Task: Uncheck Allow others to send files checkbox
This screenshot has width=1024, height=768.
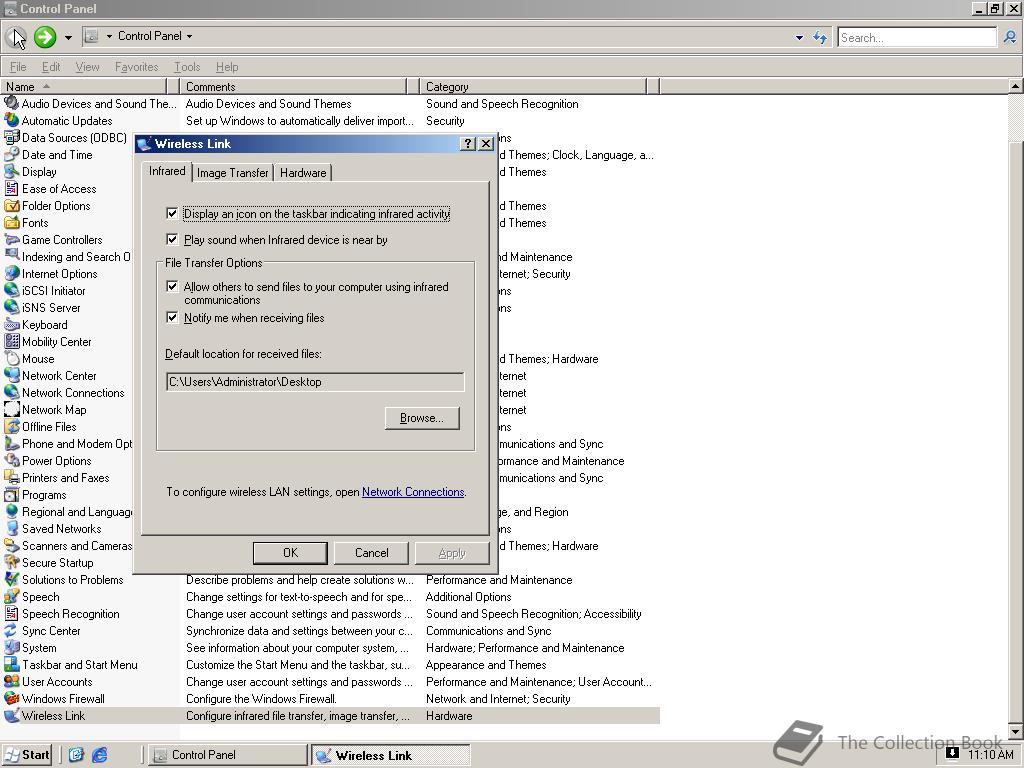Action: point(172,286)
